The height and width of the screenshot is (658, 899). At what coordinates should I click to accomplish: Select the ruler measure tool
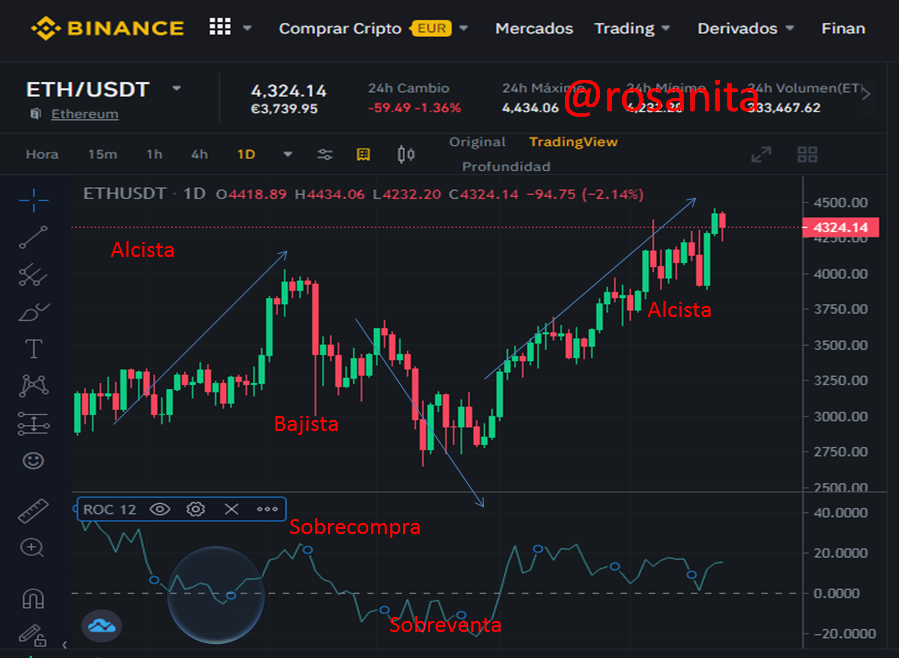tap(33, 511)
